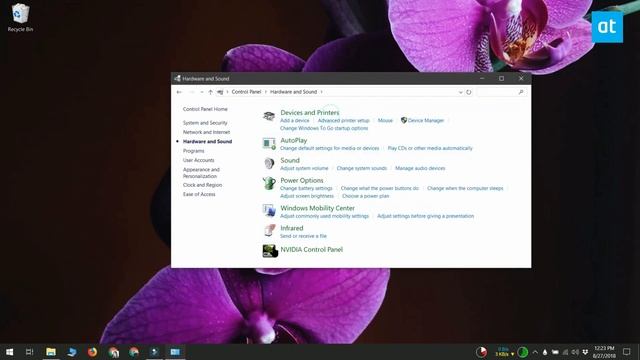
Task: Click Manage audio devices
Action: coord(420,169)
